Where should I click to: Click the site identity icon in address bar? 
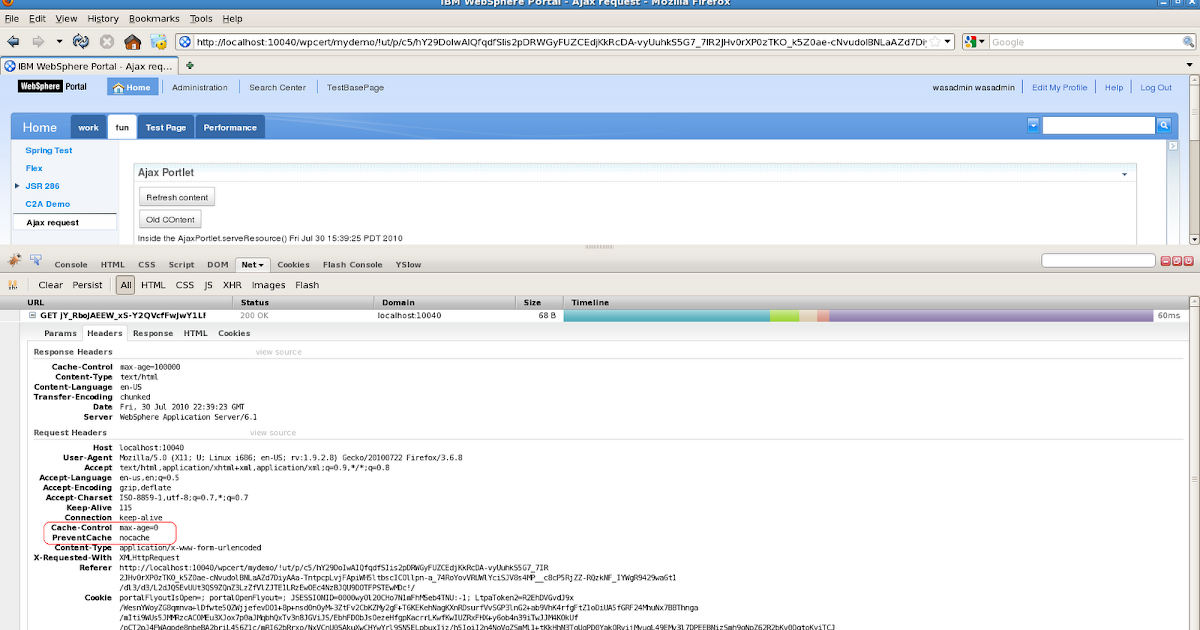coord(185,42)
